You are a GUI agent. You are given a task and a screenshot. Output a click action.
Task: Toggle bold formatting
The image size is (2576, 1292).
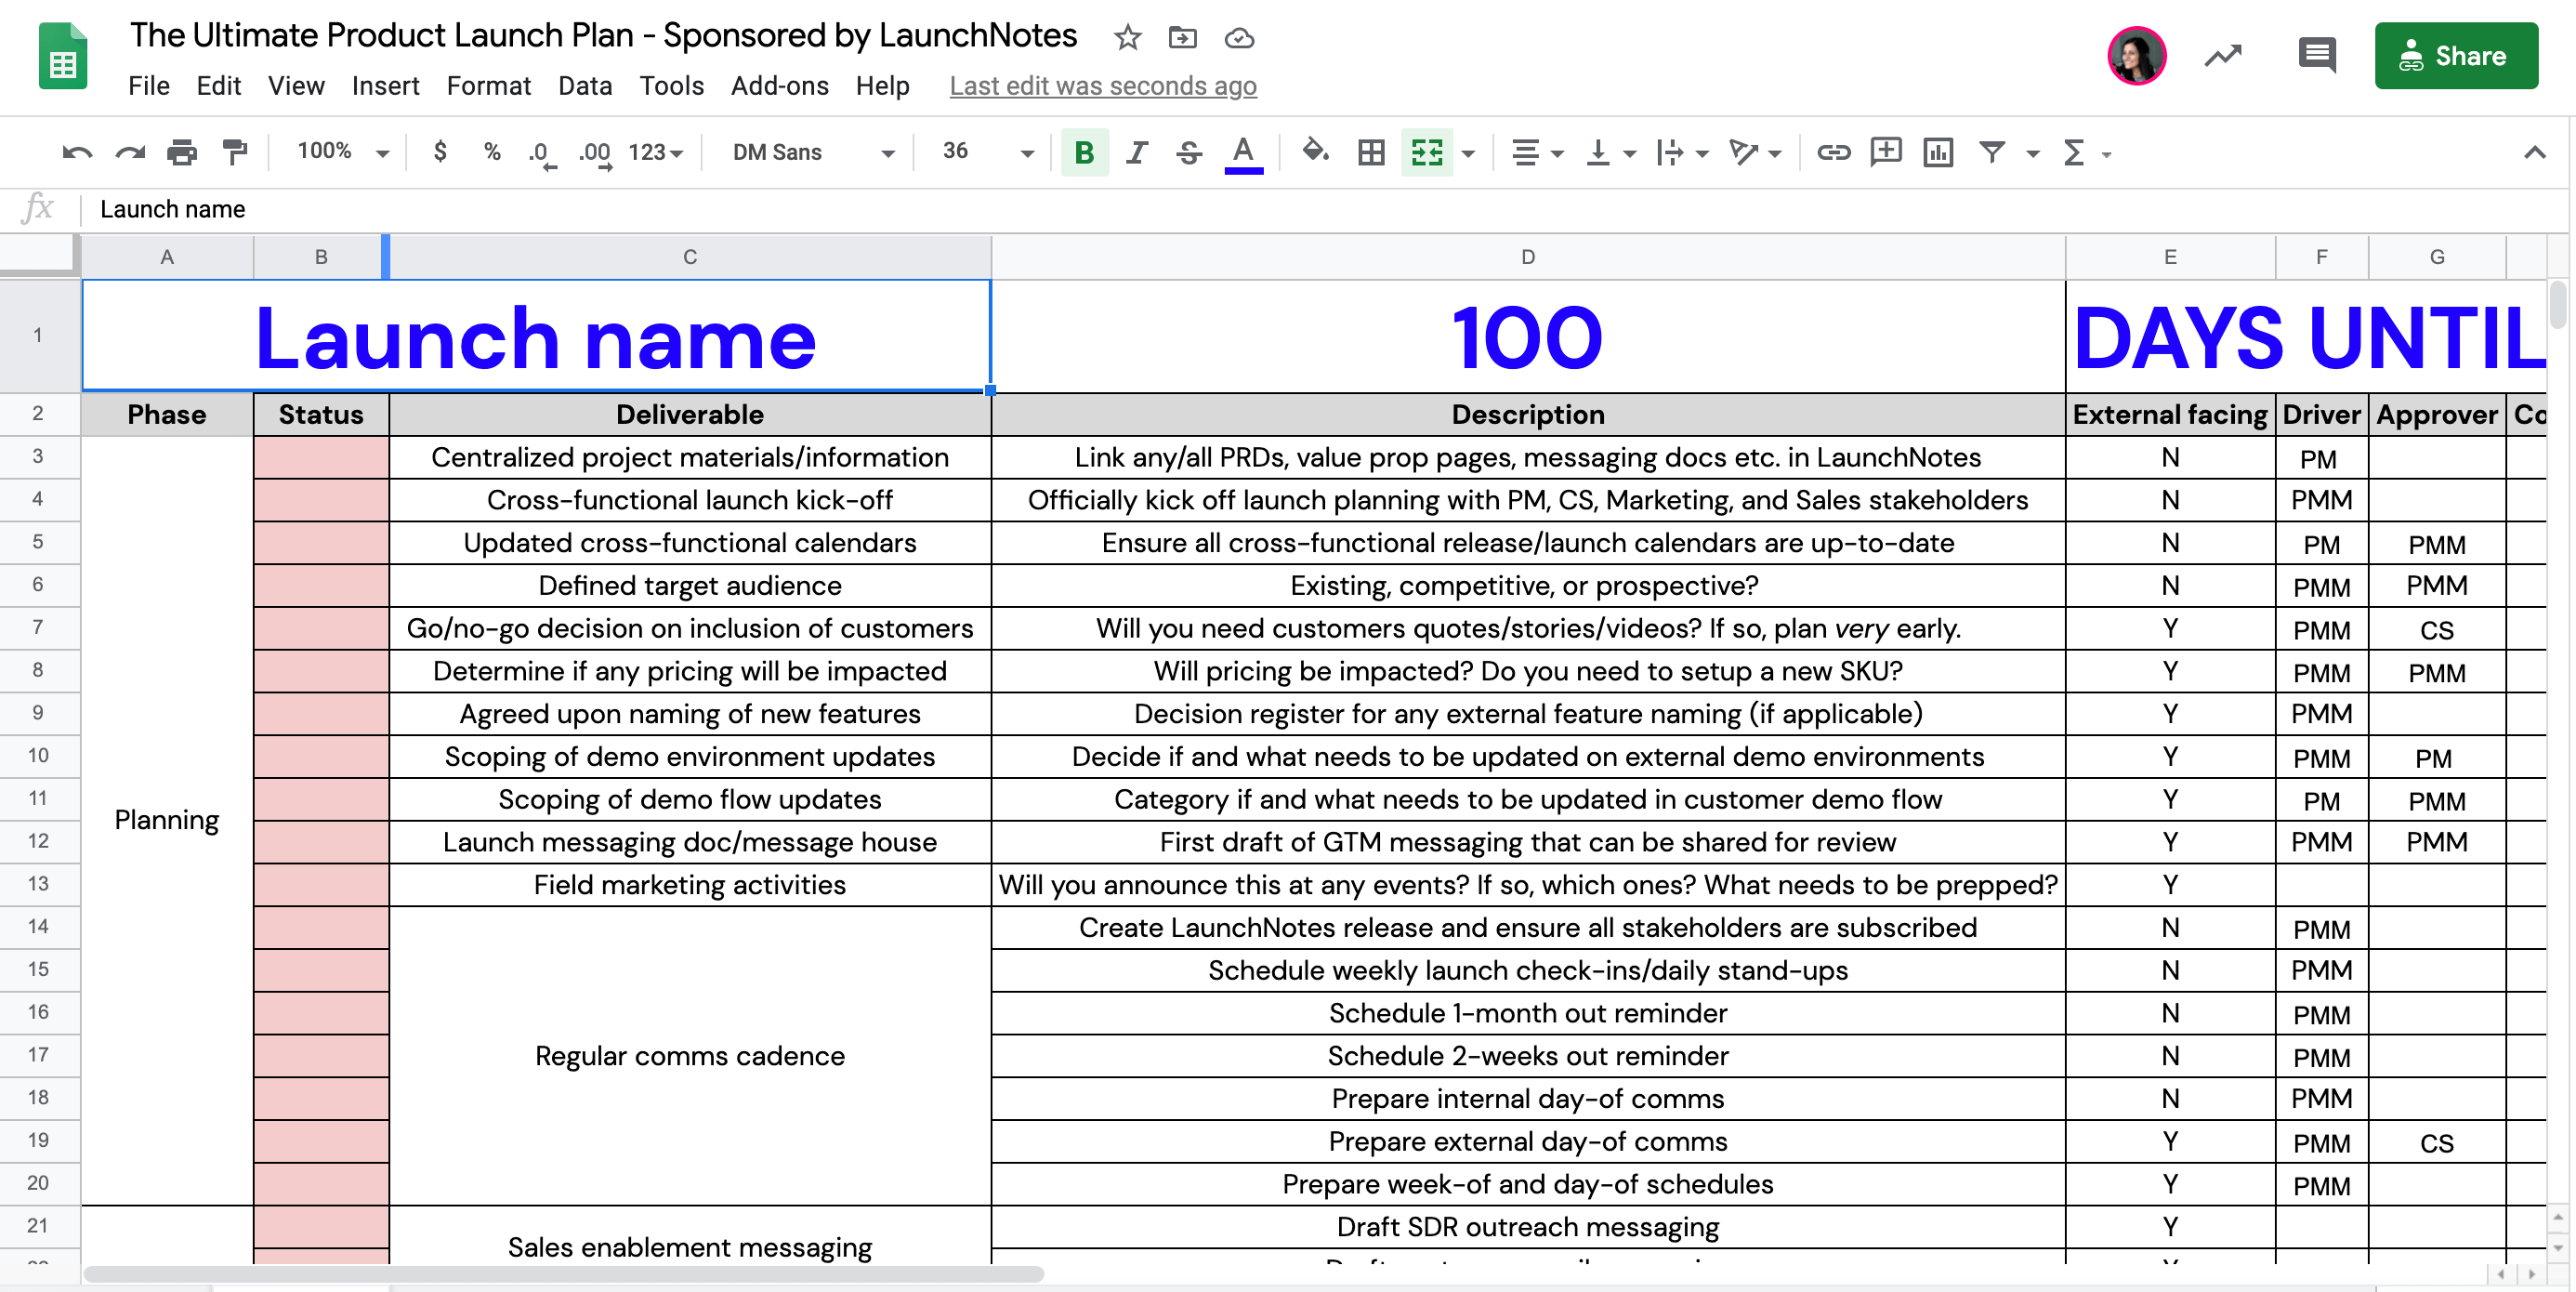click(1084, 153)
